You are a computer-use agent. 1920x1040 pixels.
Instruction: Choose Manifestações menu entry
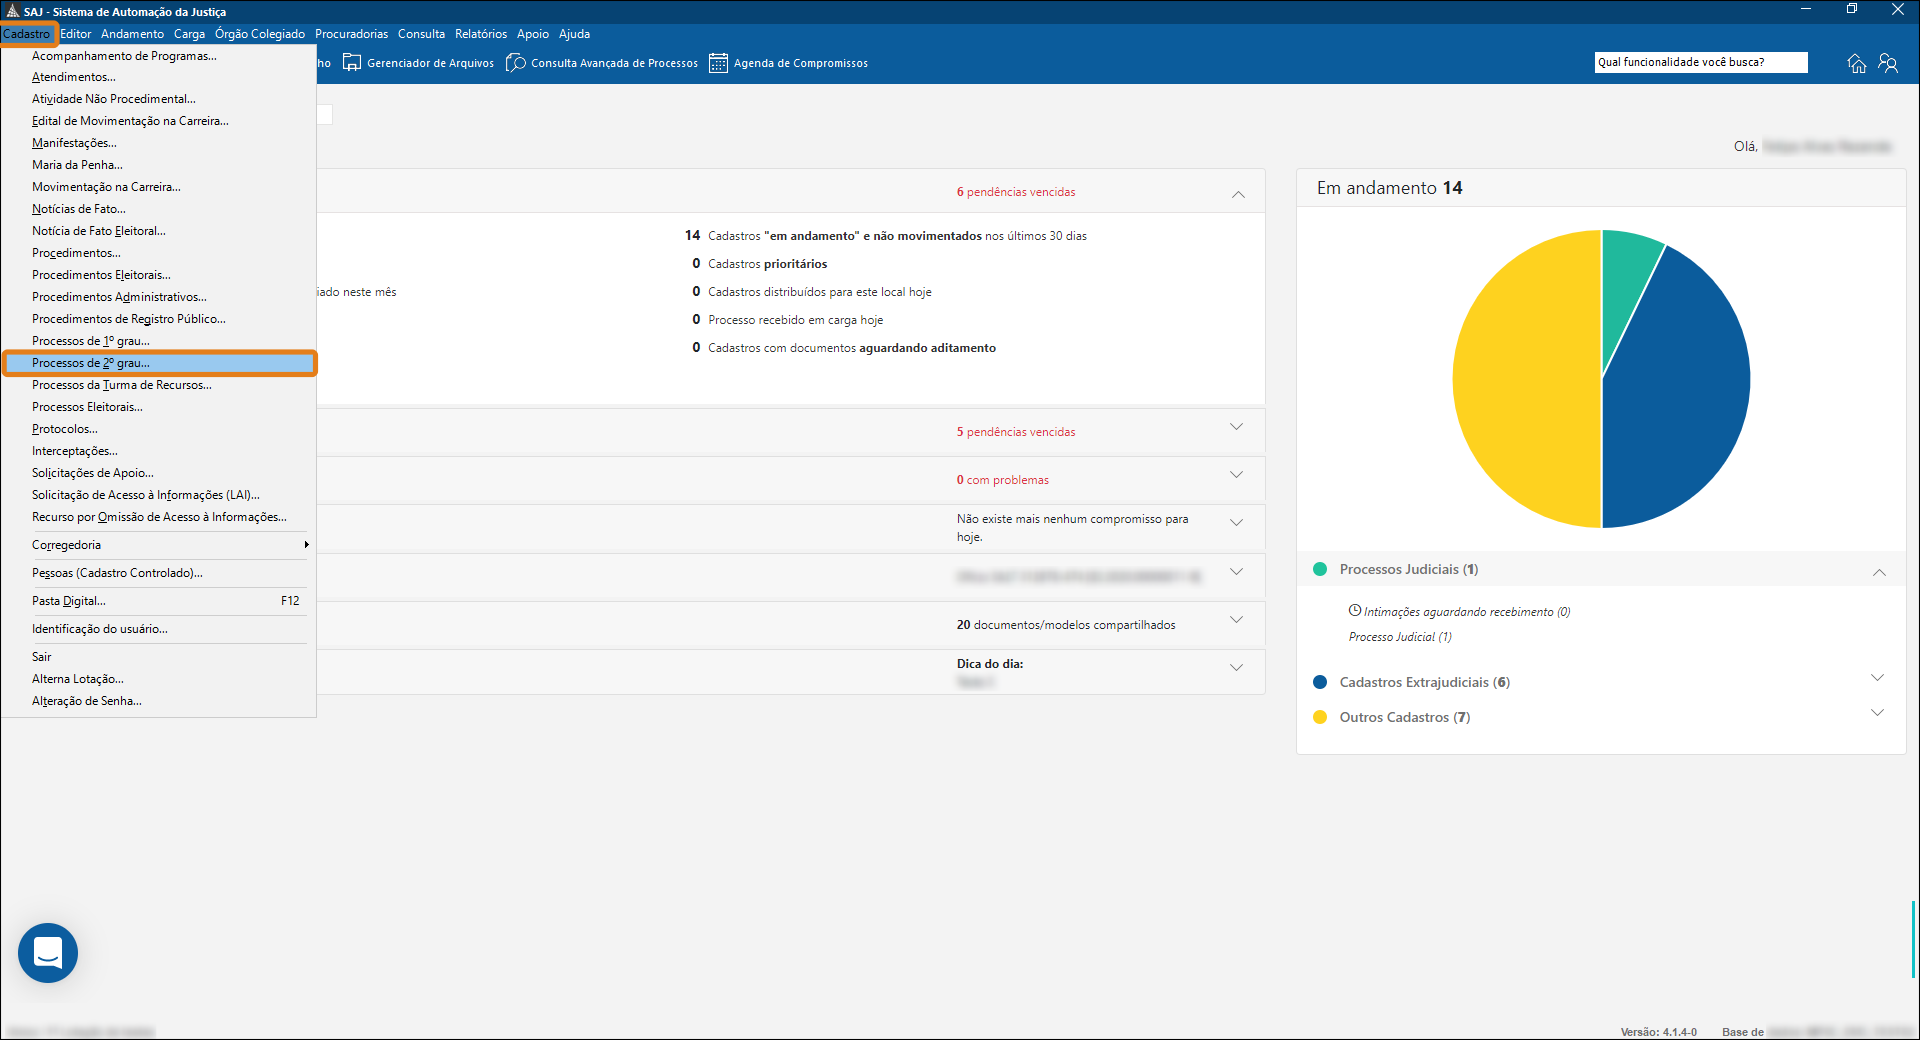(x=159, y=143)
